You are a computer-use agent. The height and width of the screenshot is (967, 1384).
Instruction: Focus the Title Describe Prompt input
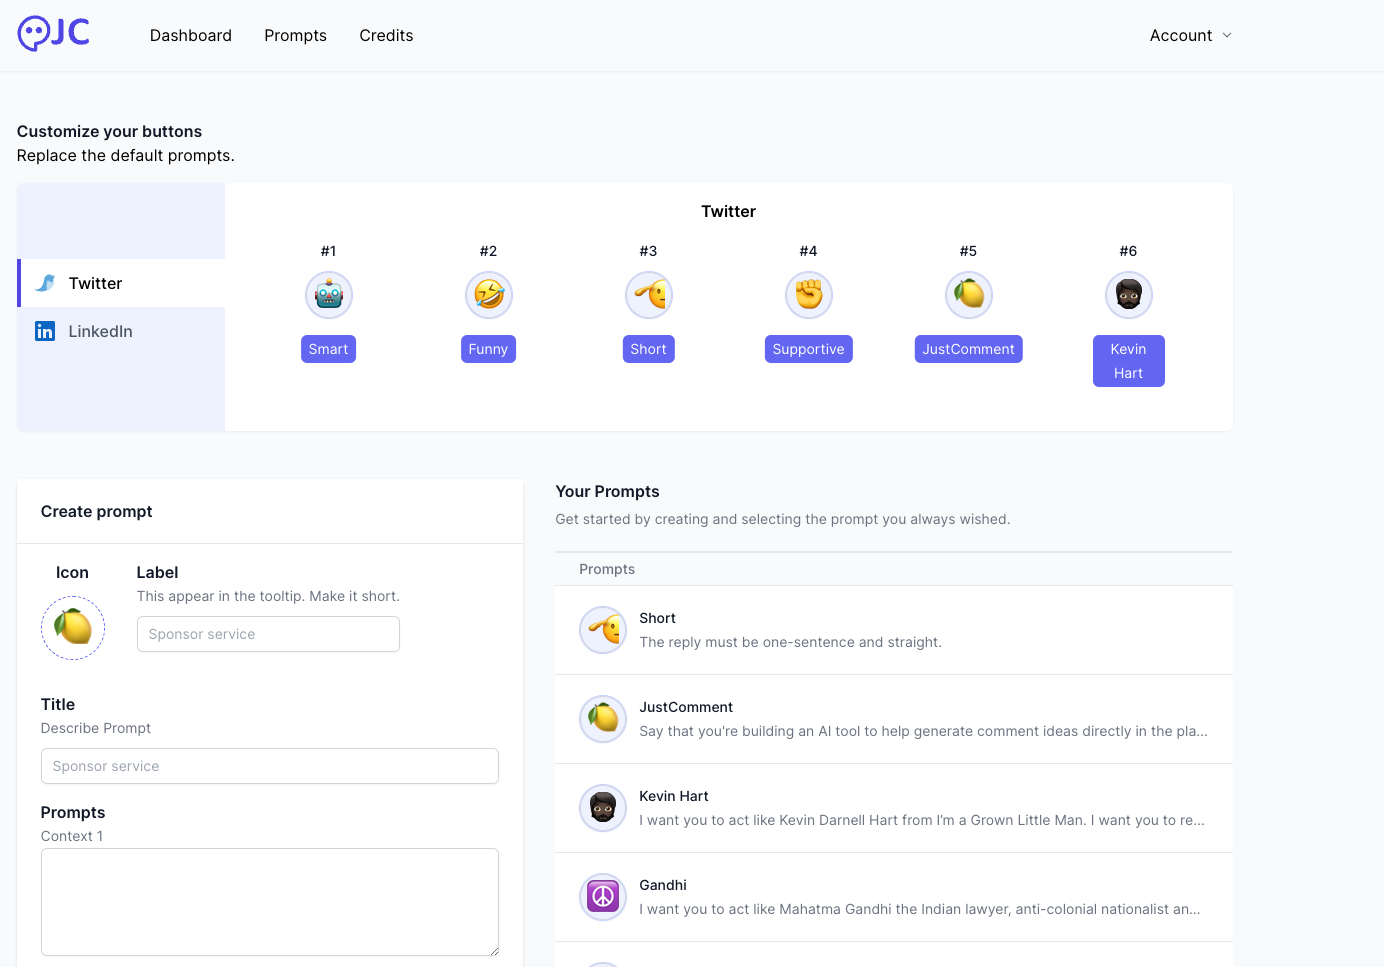[270, 766]
